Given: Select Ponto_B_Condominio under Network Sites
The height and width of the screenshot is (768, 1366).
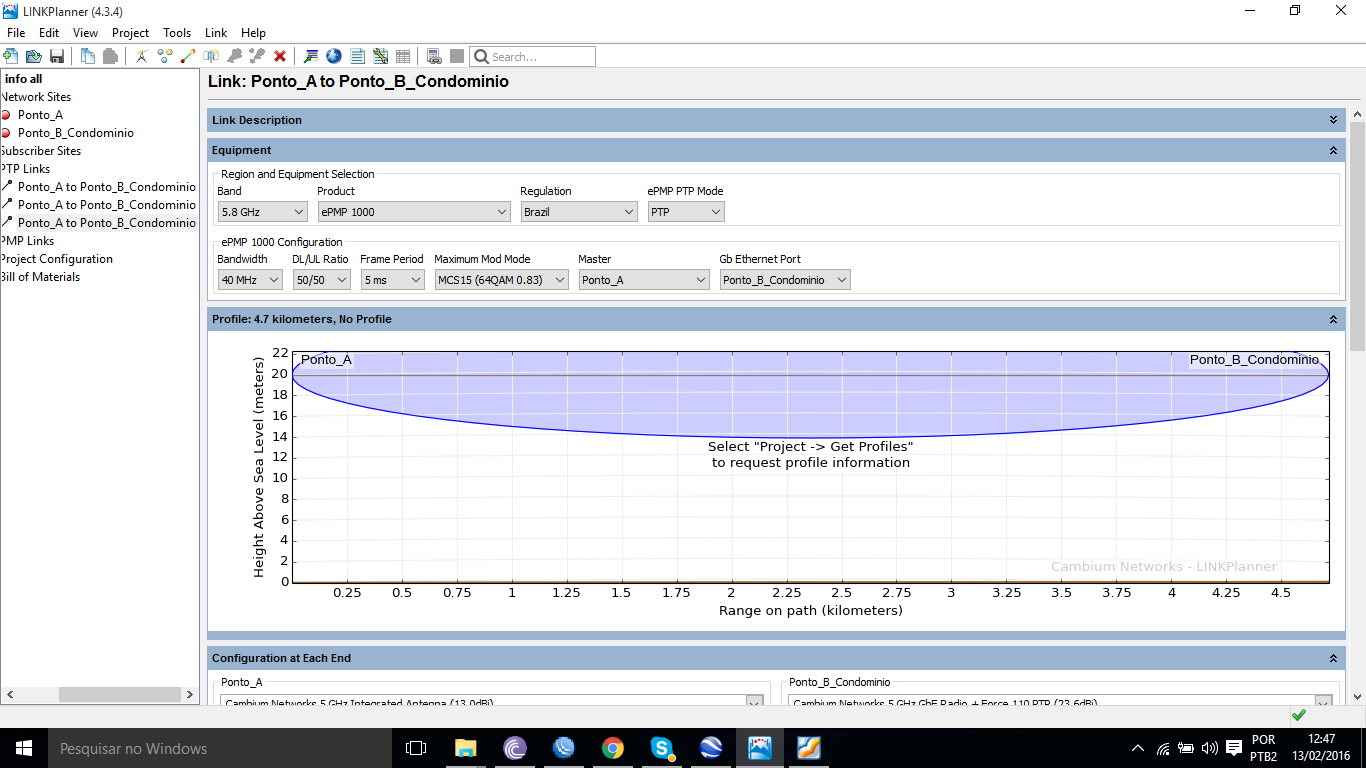Looking at the screenshot, I should coord(75,133).
